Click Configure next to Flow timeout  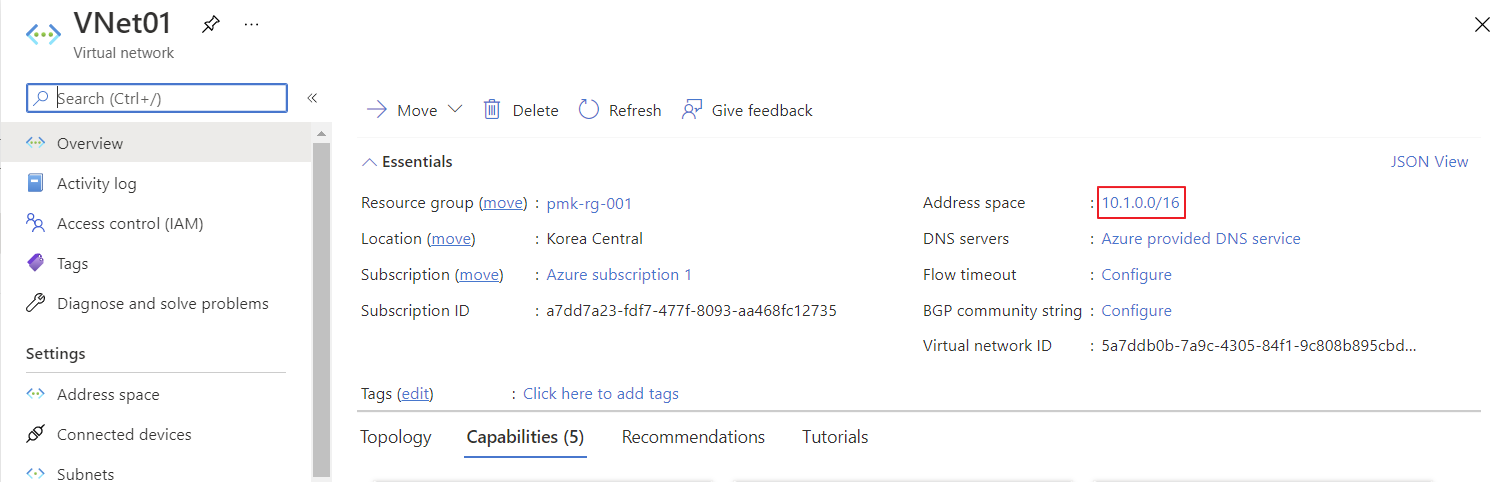pyautogui.click(x=1136, y=275)
